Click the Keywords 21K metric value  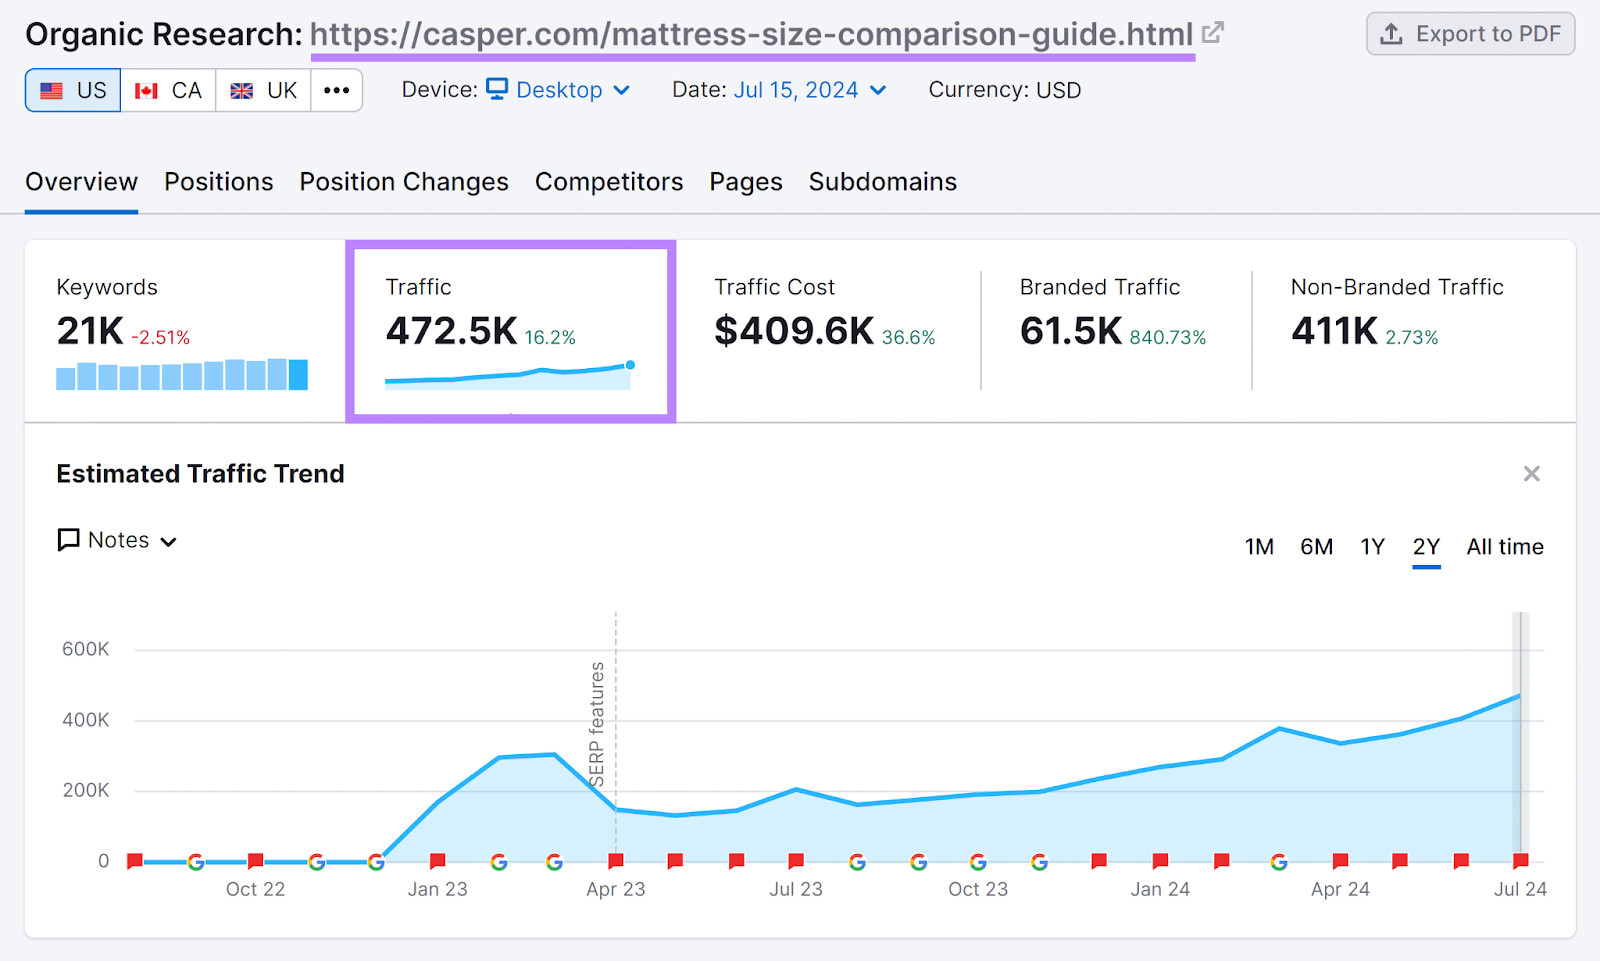point(90,331)
